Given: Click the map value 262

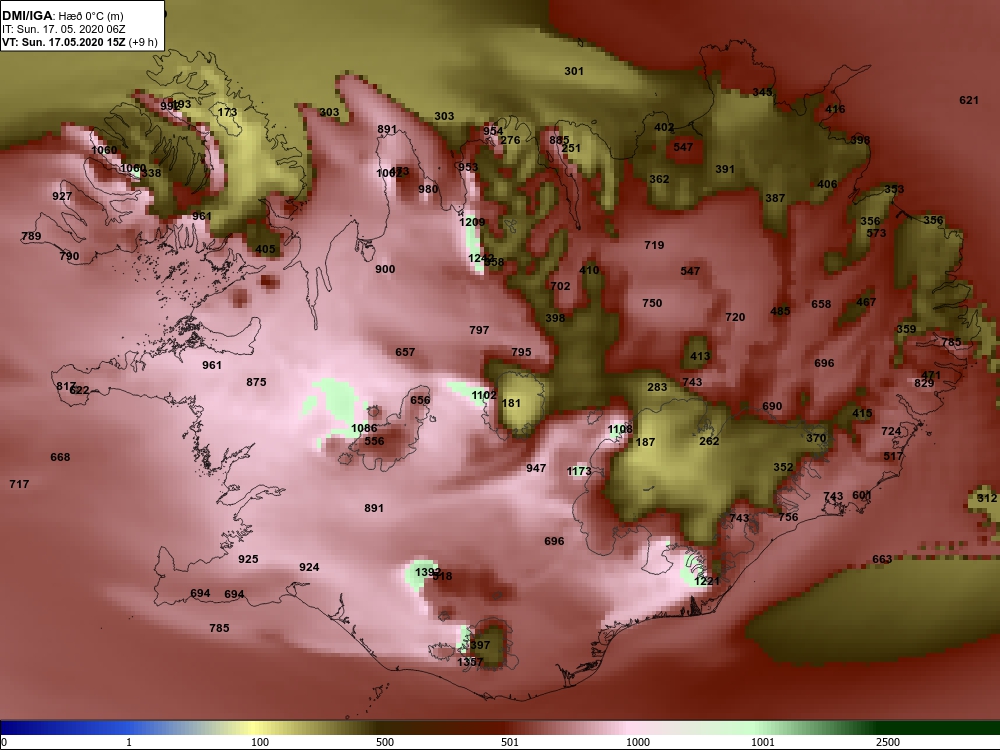Looking at the screenshot, I should (709, 441).
